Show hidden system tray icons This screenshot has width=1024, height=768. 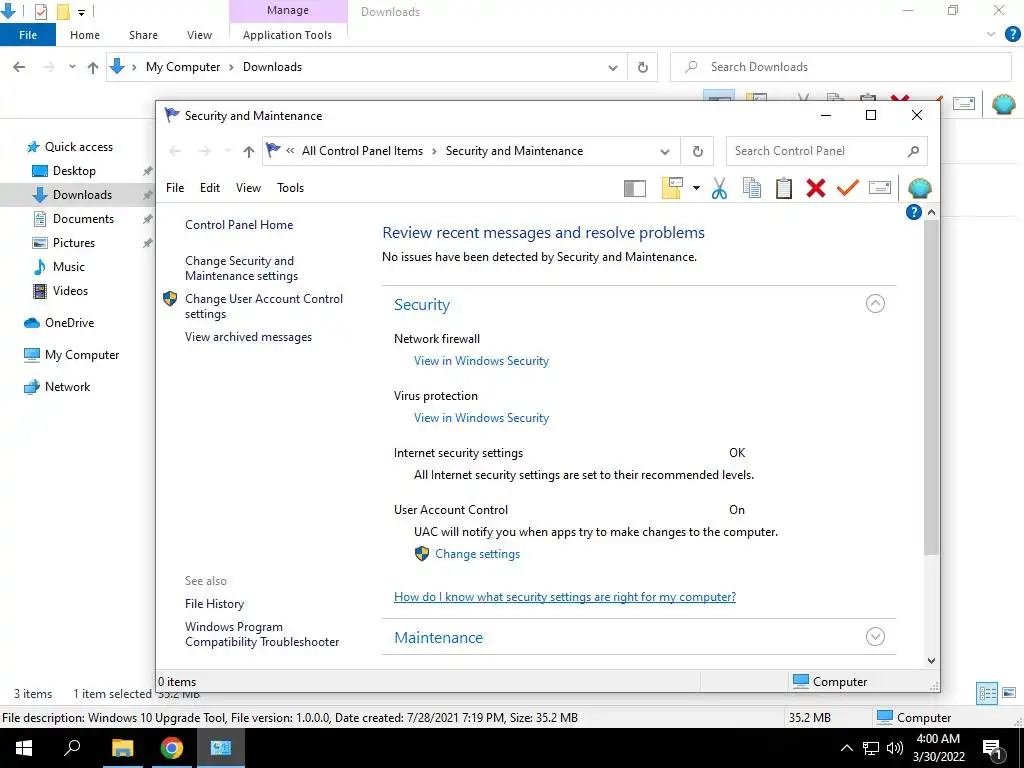[846, 748]
